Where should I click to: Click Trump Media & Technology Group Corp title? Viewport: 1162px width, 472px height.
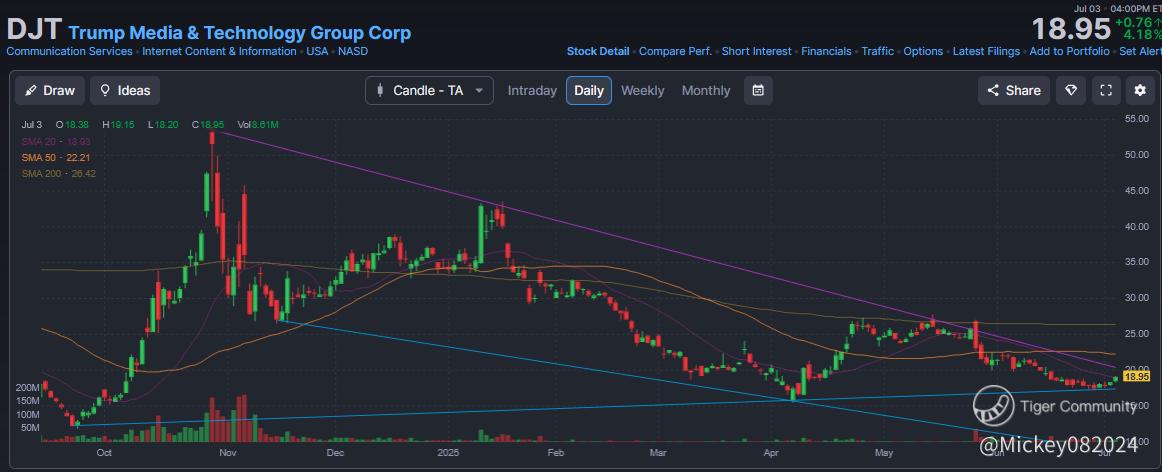coord(239,33)
